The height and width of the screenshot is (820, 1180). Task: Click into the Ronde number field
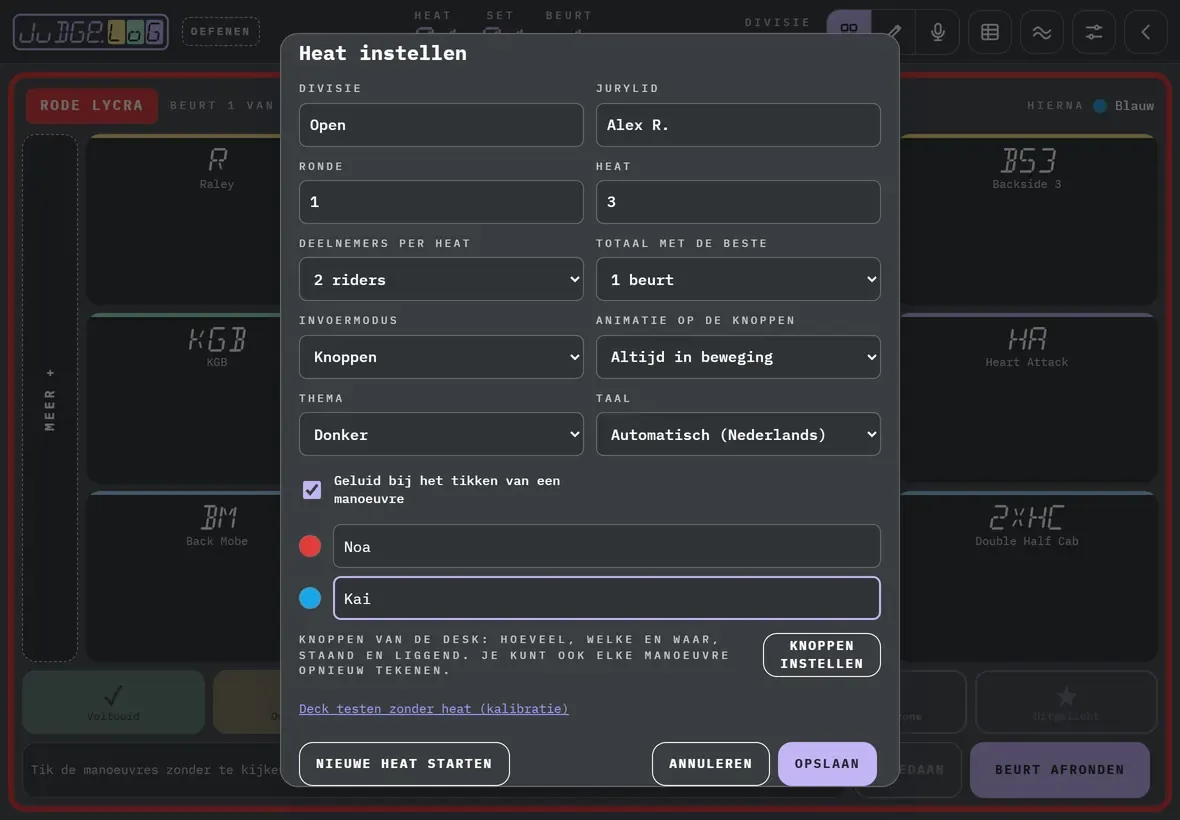click(x=441, y=202)
